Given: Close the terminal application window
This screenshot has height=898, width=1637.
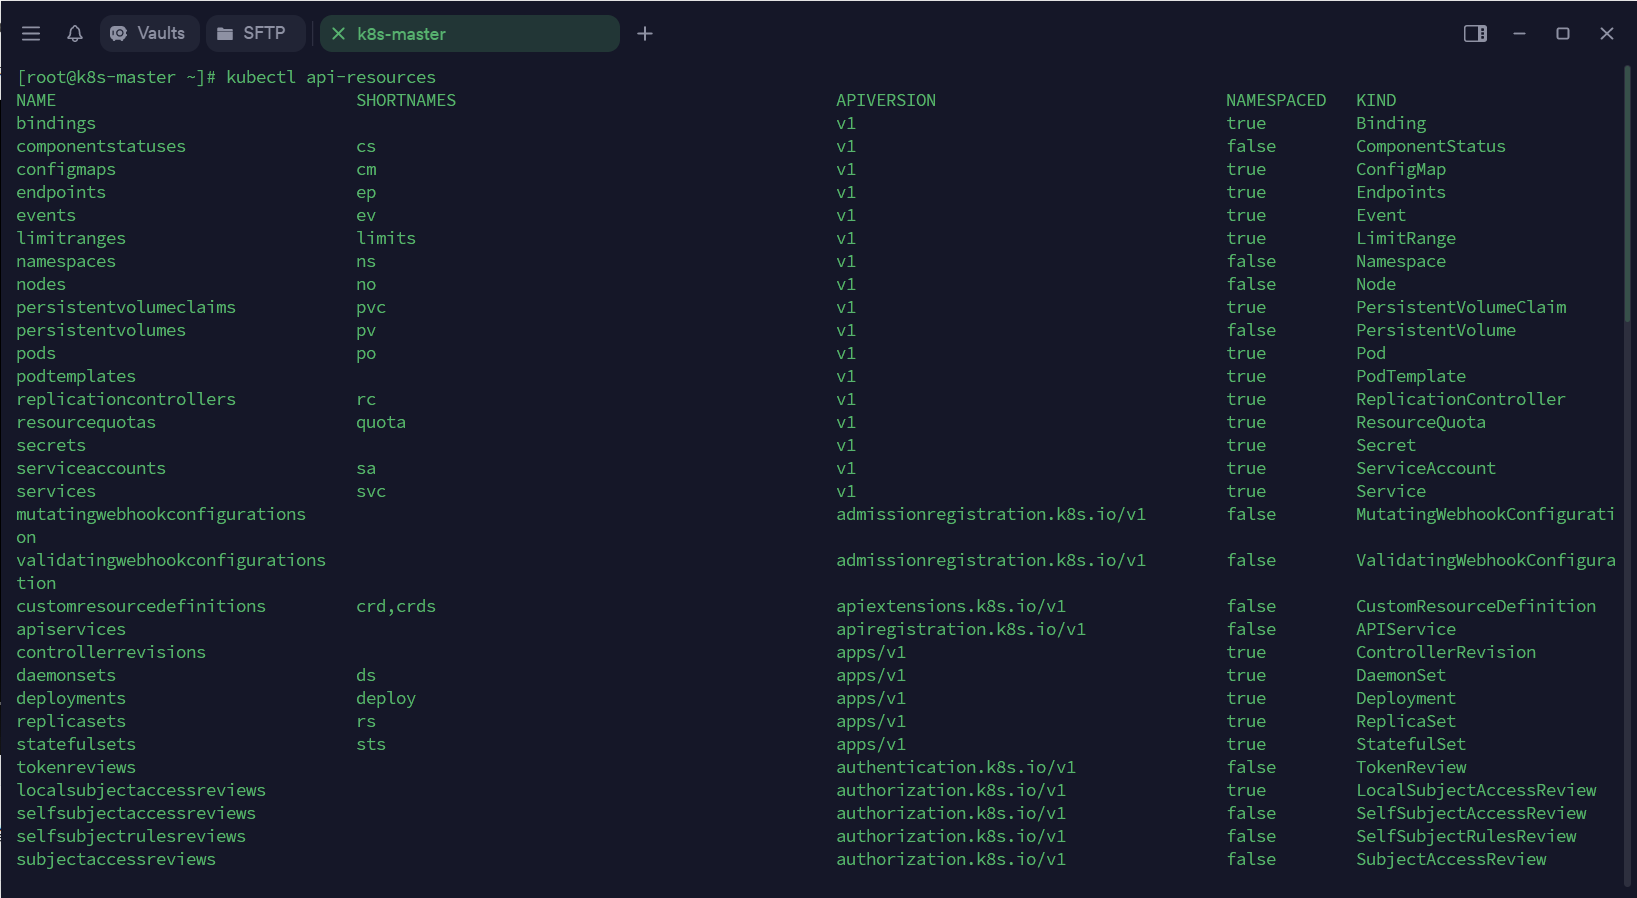Looking at the screenshot, I should (1607, 34).
